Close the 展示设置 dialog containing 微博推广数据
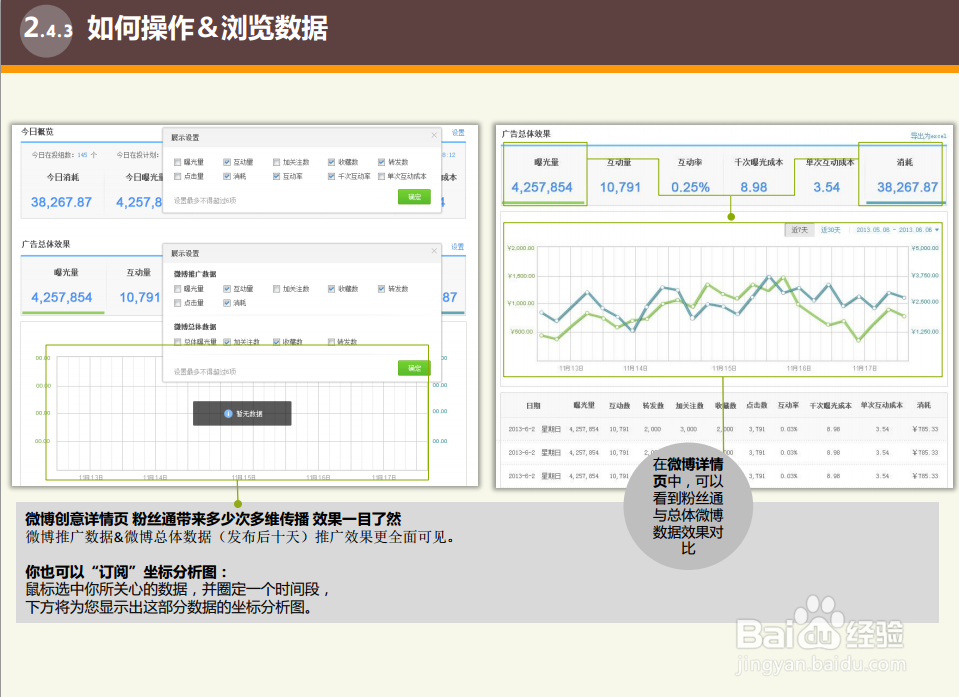Viewport: 959px width, 697px height. [434, 251]
